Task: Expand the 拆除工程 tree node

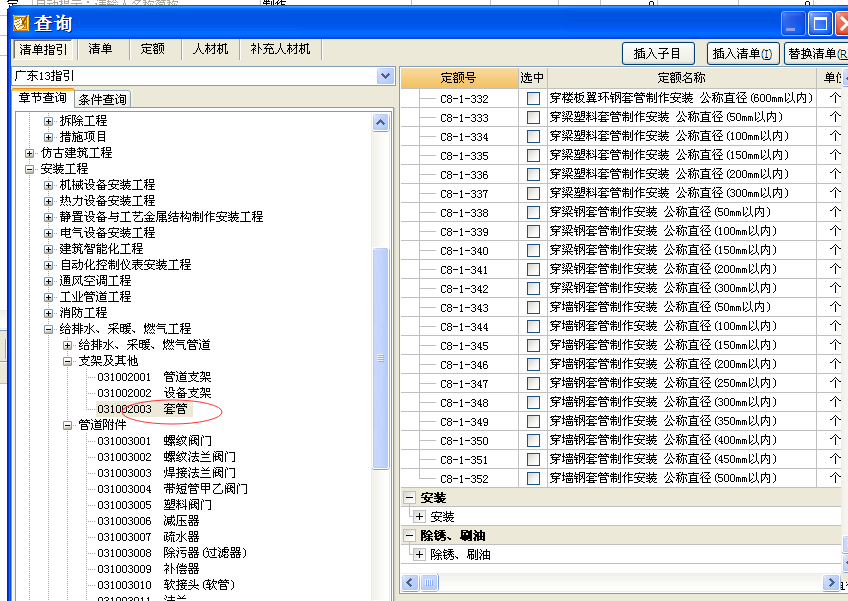Action: point(48,121)
